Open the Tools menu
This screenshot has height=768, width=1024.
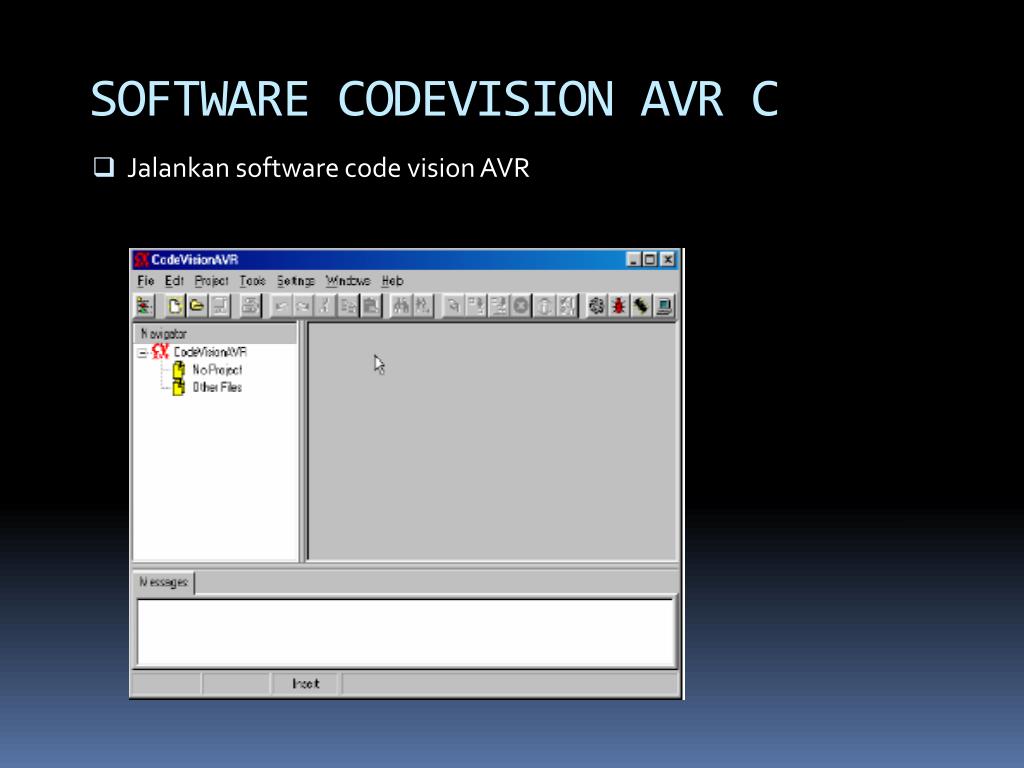[x=252, y=281]
